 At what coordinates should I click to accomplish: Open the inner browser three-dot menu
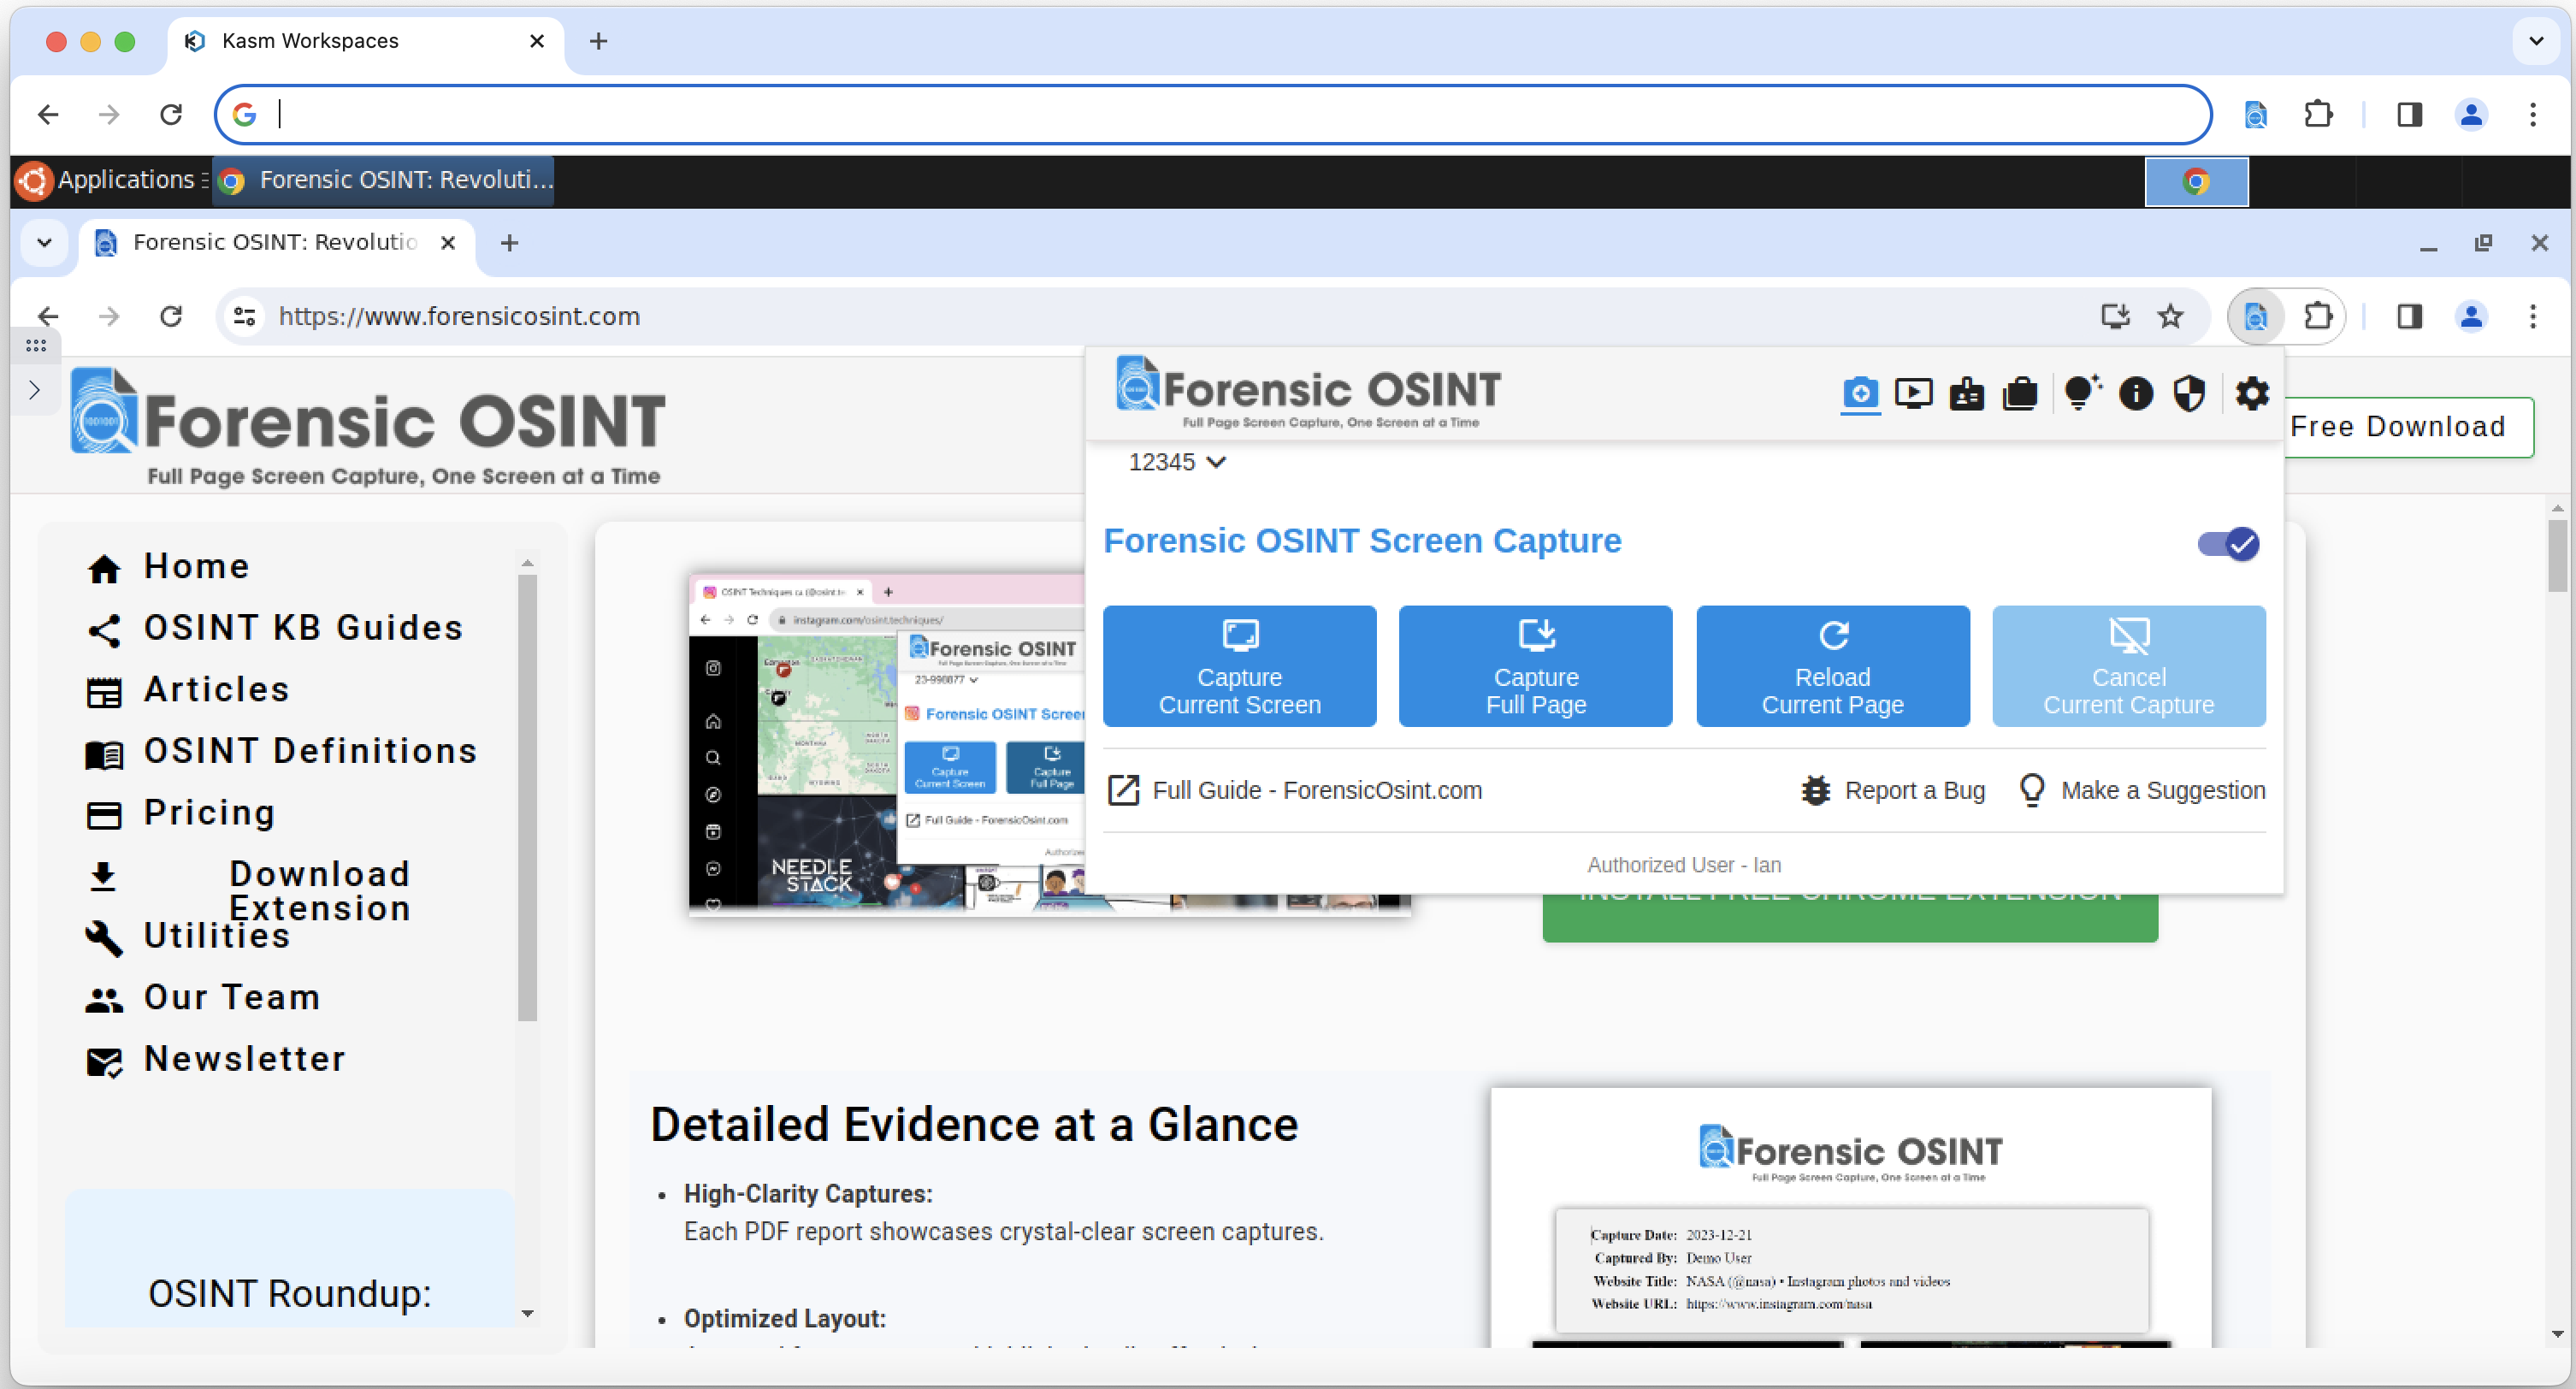[2533, 317]
